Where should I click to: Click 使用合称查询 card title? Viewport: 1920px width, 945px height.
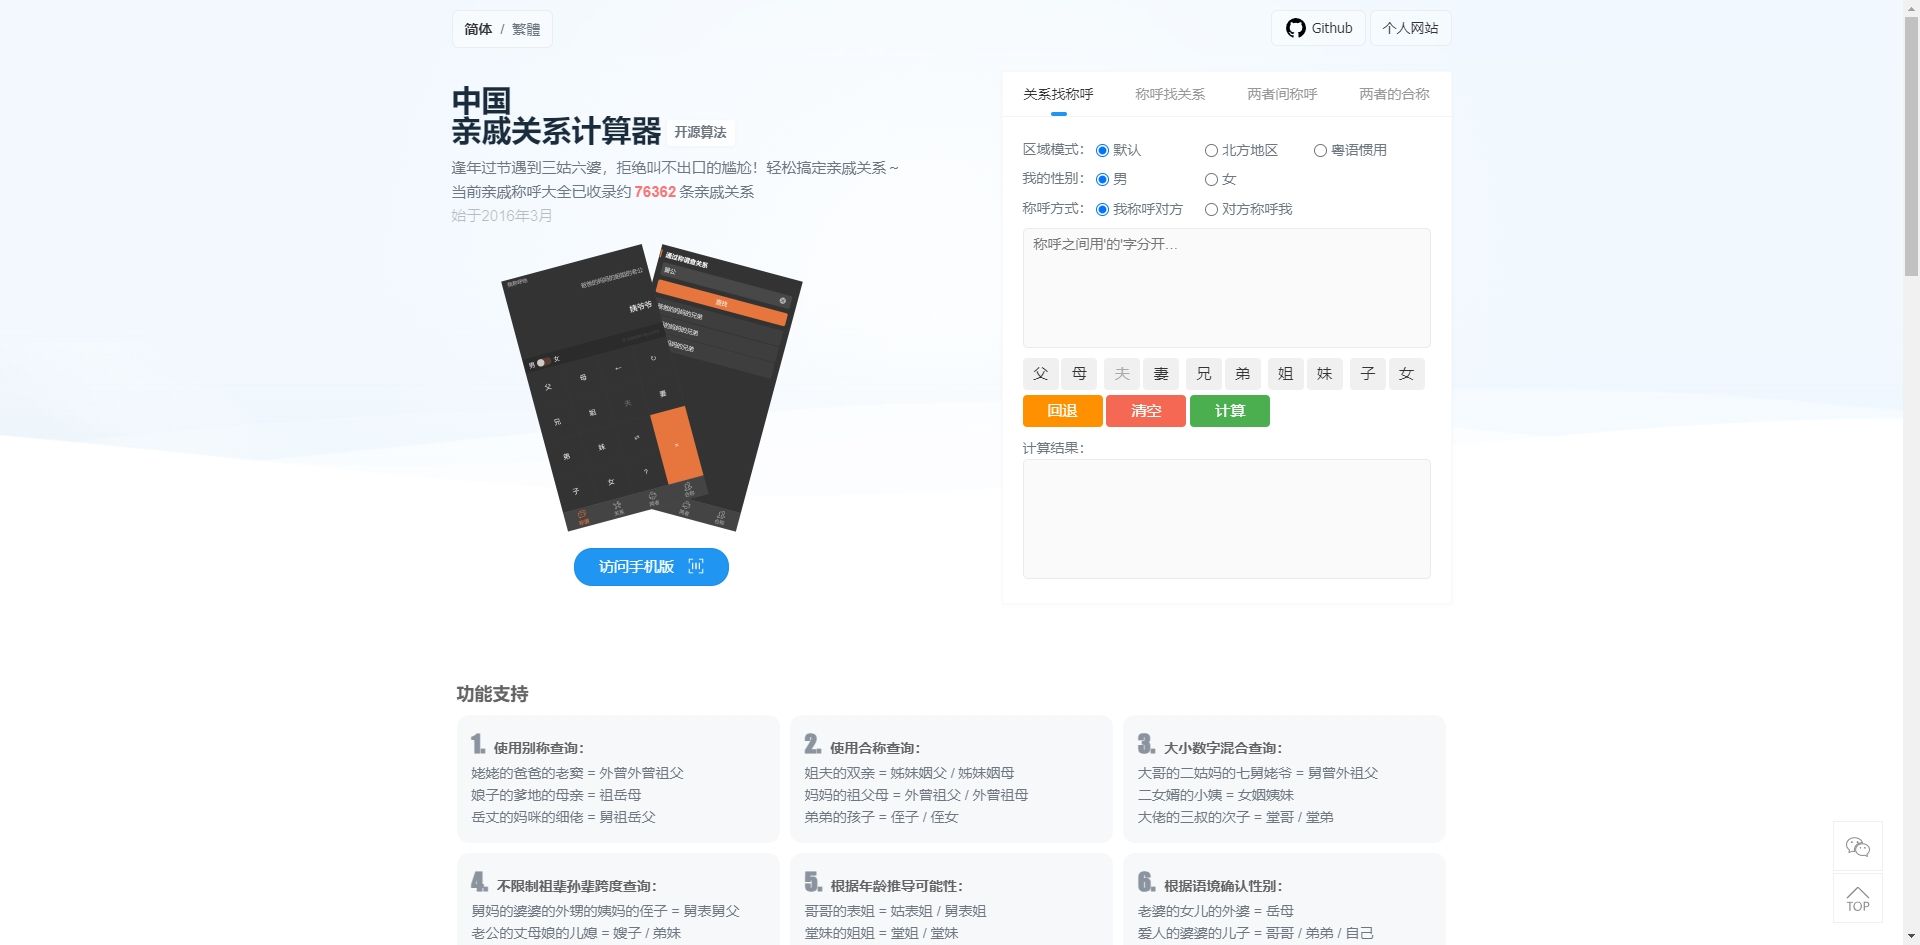875,748
